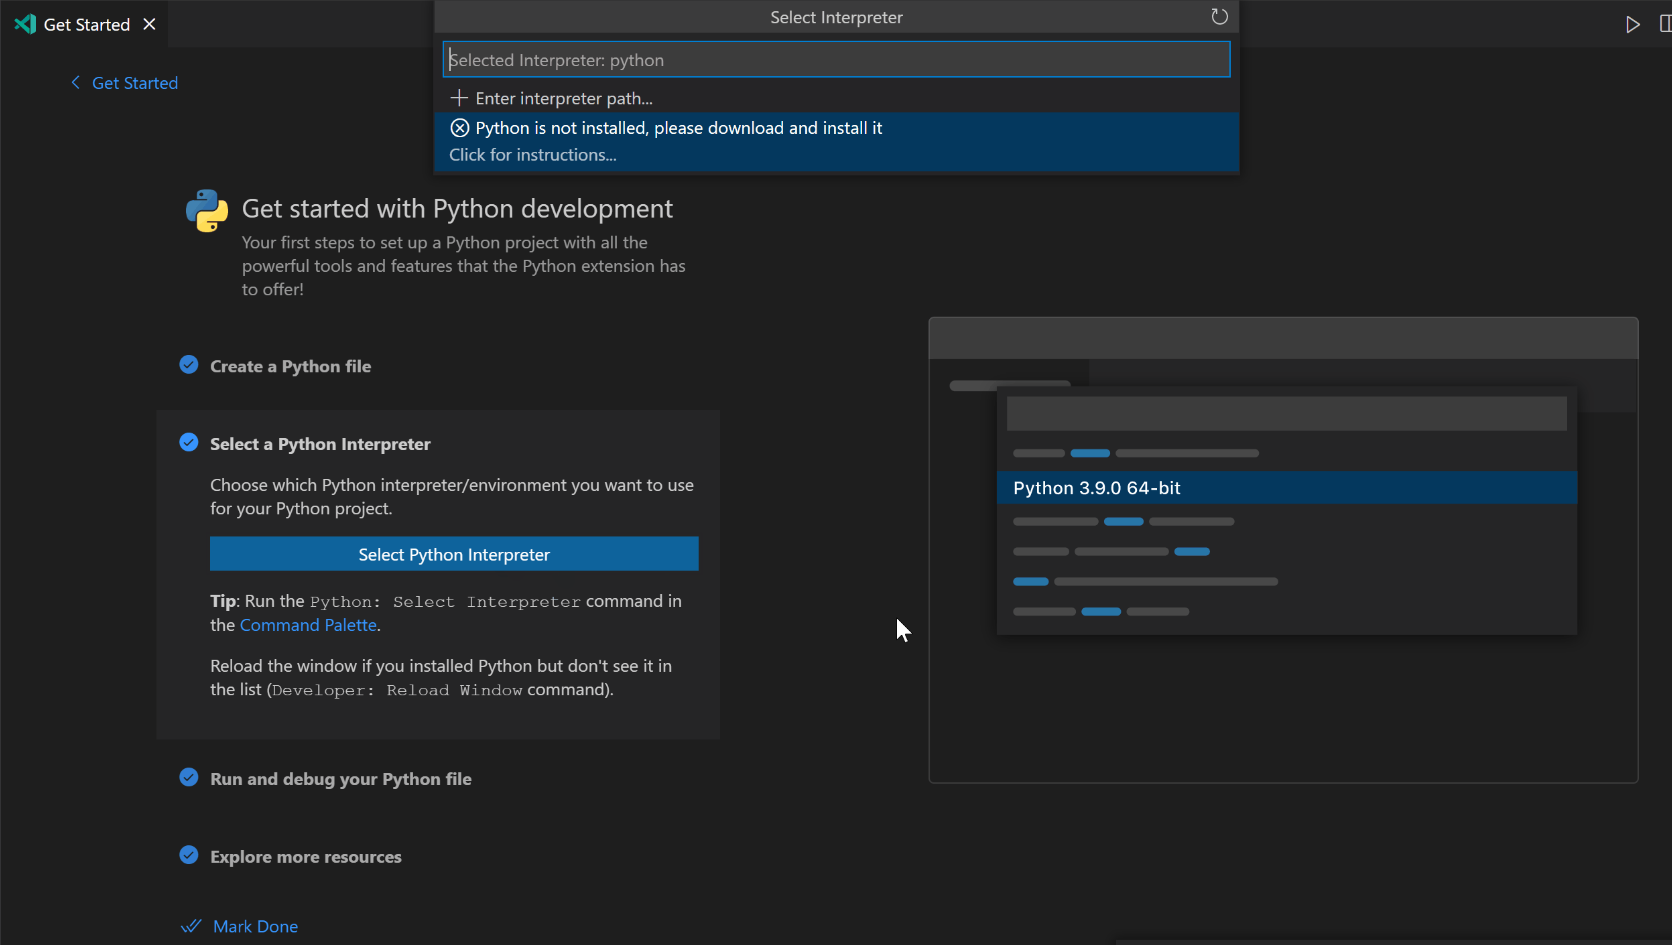Go back using the Get Started chevron
Image resolution: width=1672 pixels, height=945 pixels.
click(x=75, y=83)
